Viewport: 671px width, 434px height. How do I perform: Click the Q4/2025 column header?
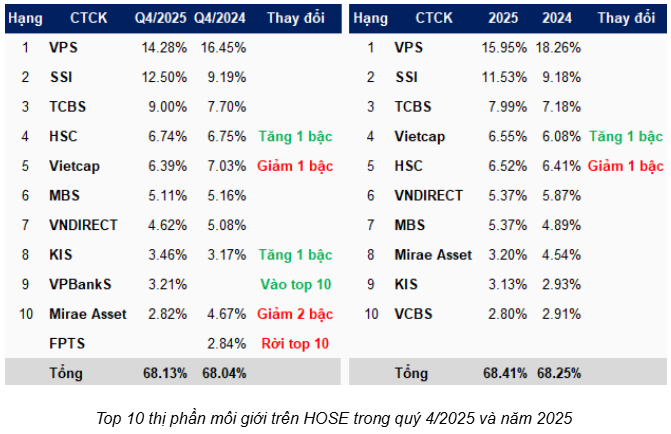coord(159,18)
